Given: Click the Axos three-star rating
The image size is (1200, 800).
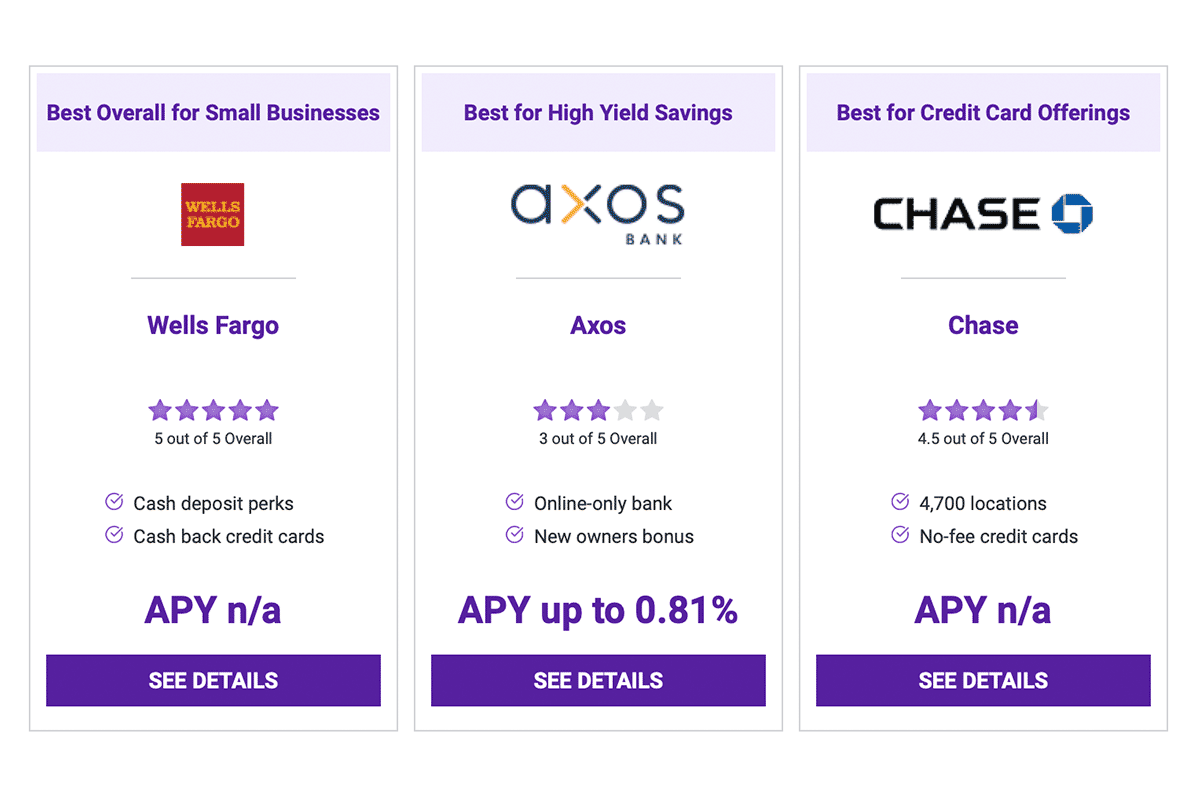Looking at the screenshot, I should pyautogui.click(x=598, y=410).
